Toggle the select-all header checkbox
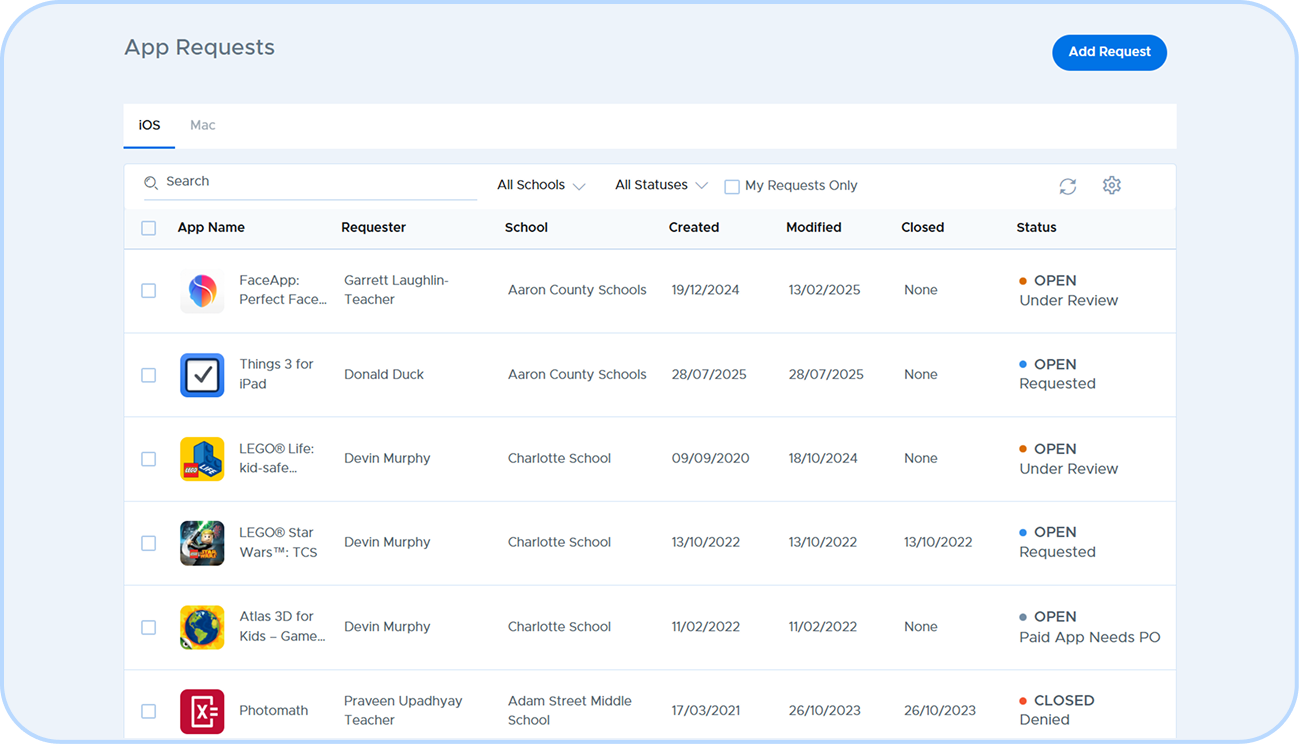Viewport: 1299px width, 744px height. point(149,228)
